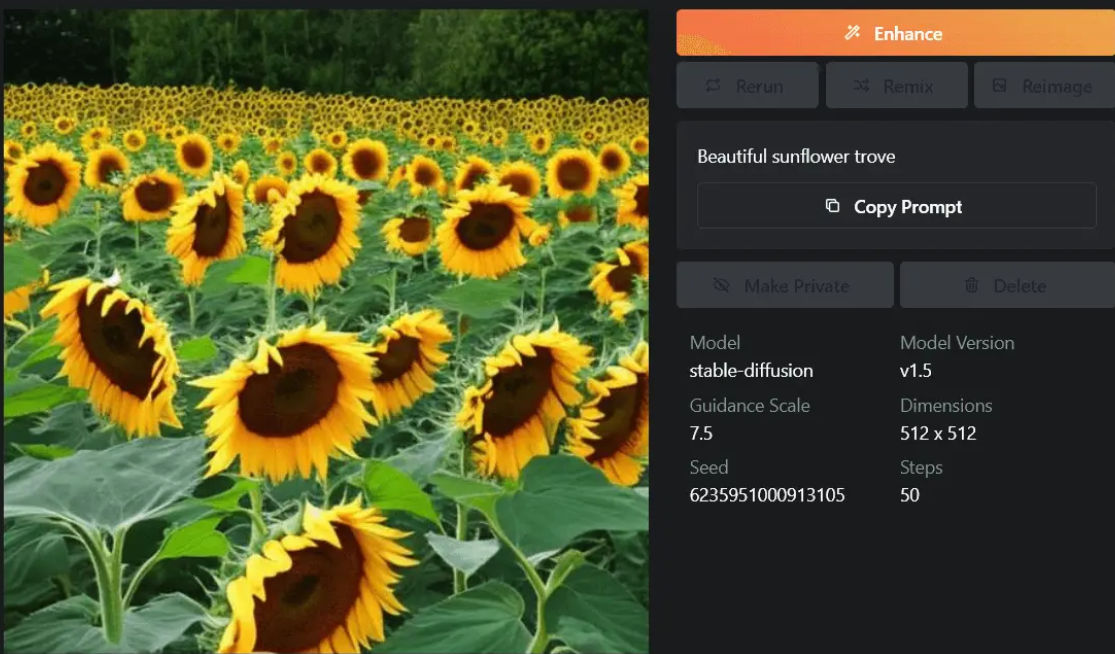Select the prompt text 'Beautiful sunflower trove'
Viewport: 1115px width, 654px height.
[x=796, y=156]
